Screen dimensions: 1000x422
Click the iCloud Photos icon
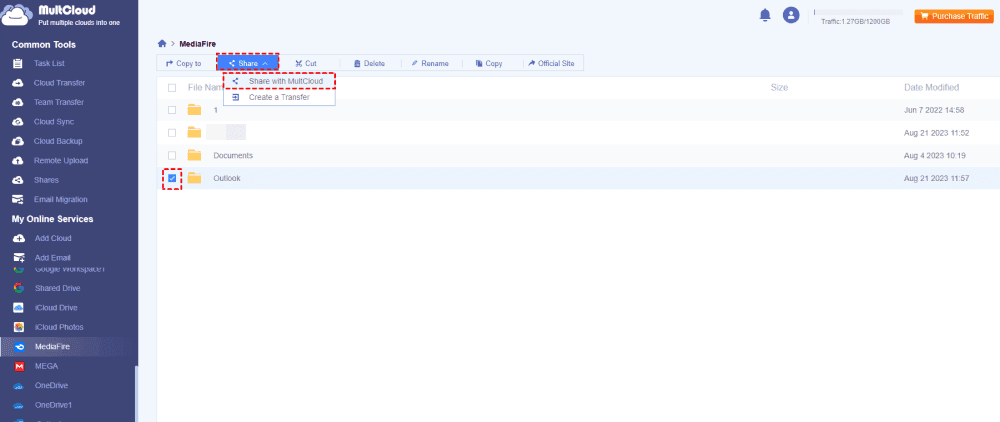click(19, 327)
